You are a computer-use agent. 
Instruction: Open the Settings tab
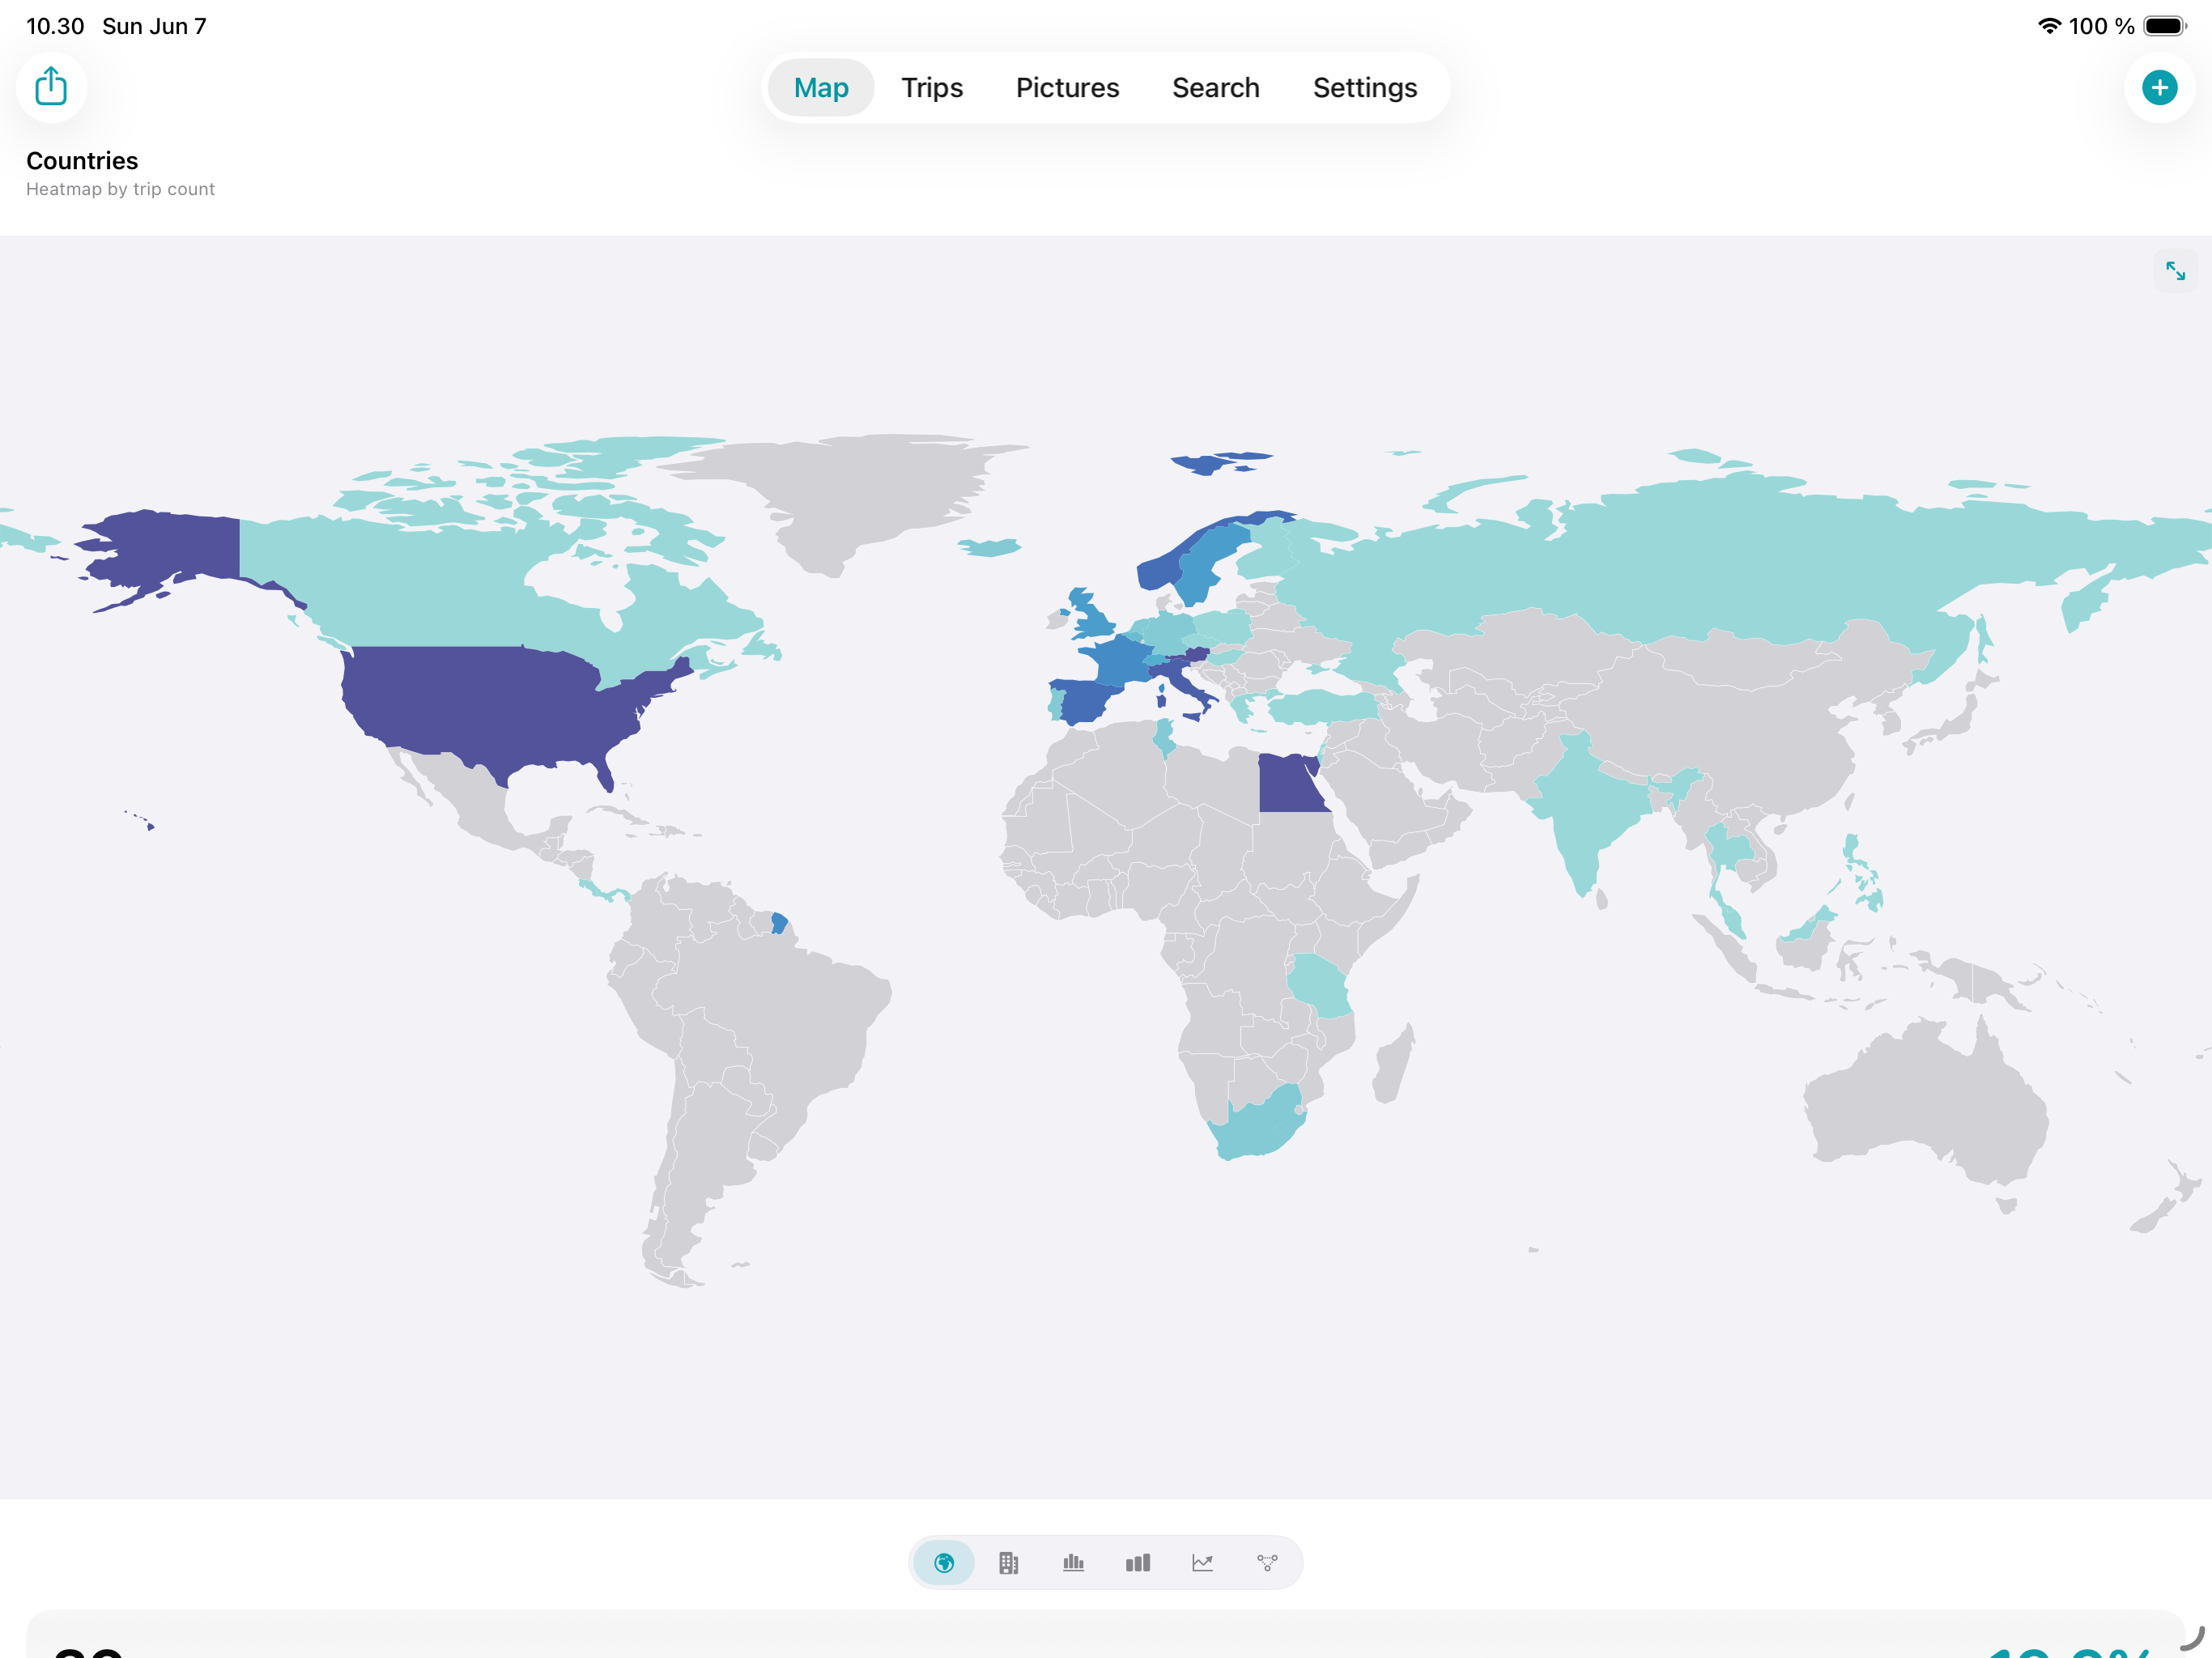[x=1364, y=88]
